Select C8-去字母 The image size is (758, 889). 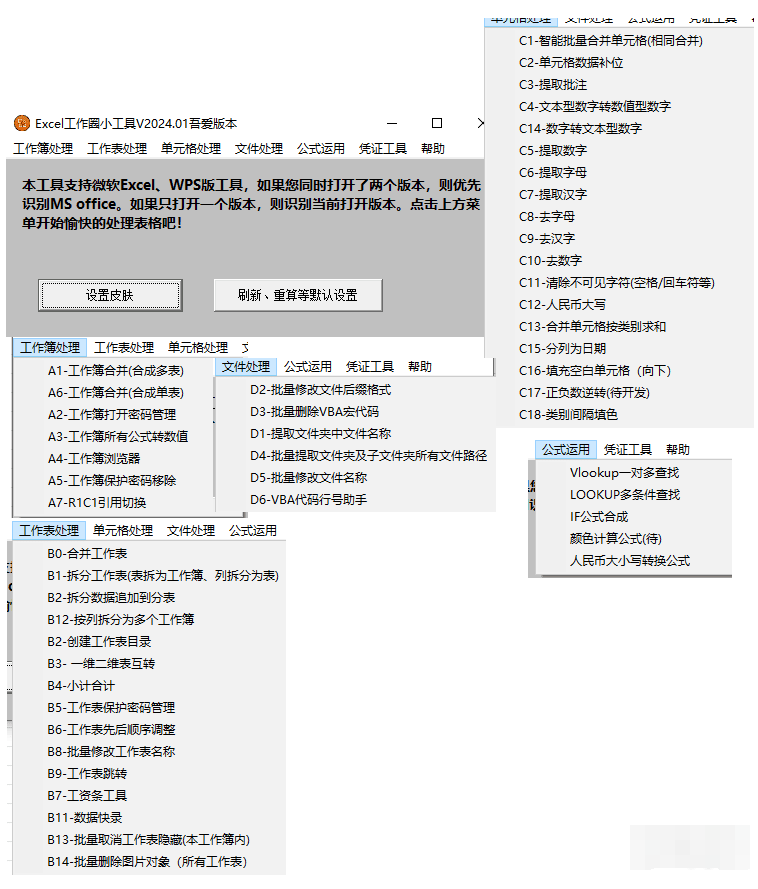pos(547,217)
